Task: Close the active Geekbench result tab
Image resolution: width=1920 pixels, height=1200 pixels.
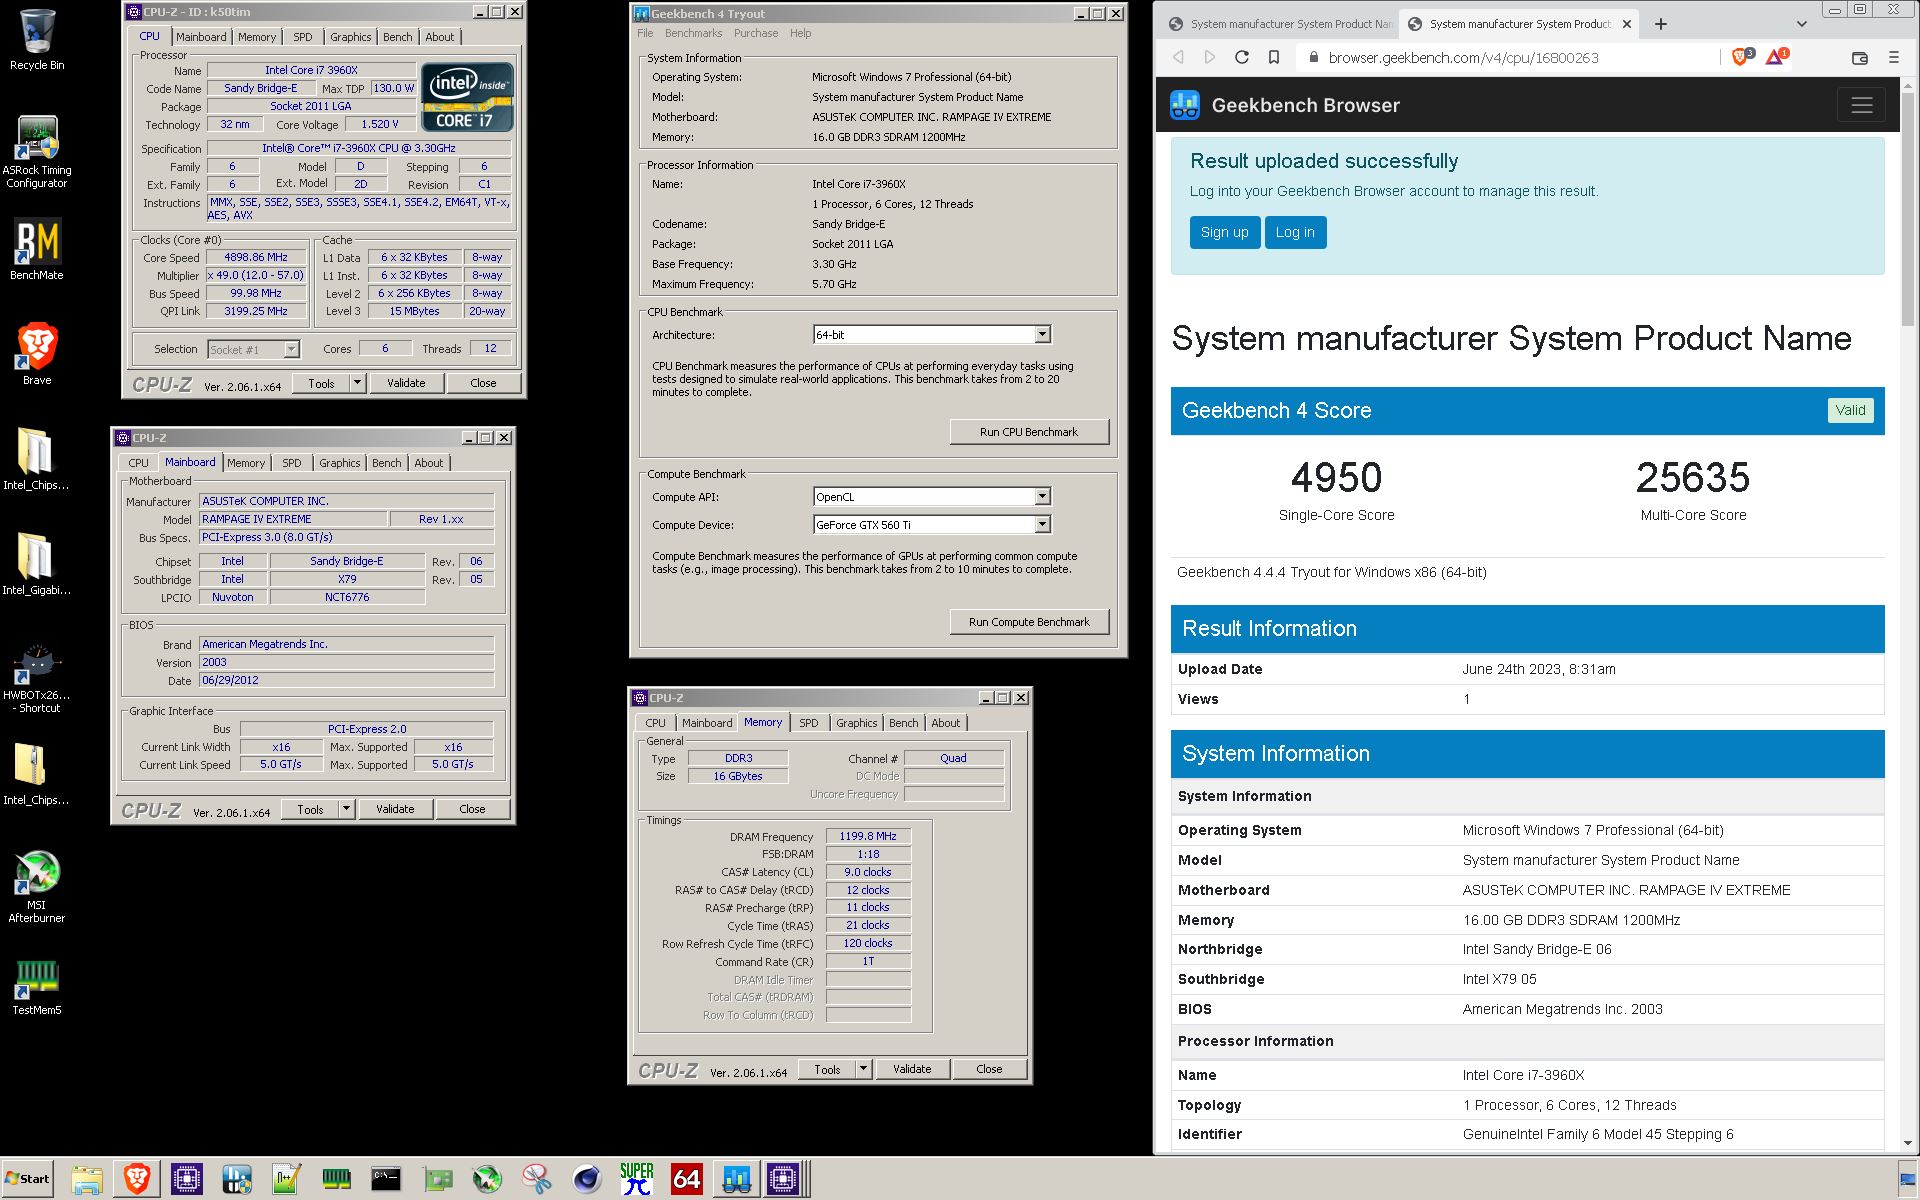Action: (x=1627, y=24)
